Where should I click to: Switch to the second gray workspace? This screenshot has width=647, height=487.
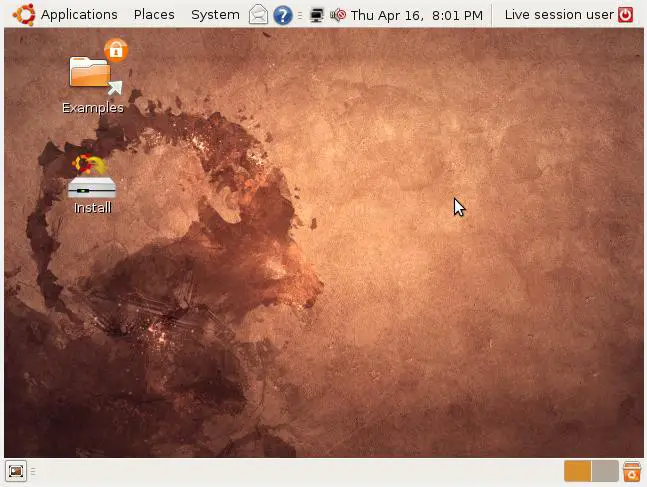point(605,471)
